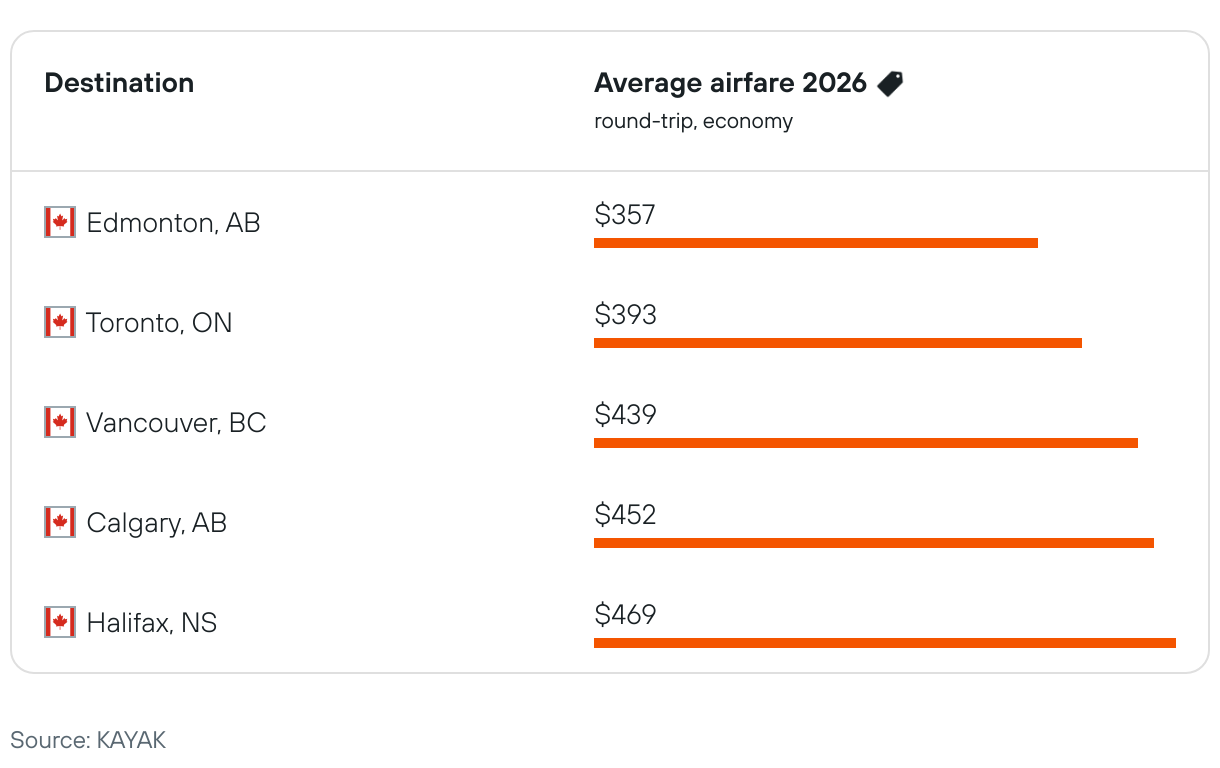This screenshot has height=768, width=1220.
Task: Click the Canada flag next to Toronto
Action: (60, 322)
